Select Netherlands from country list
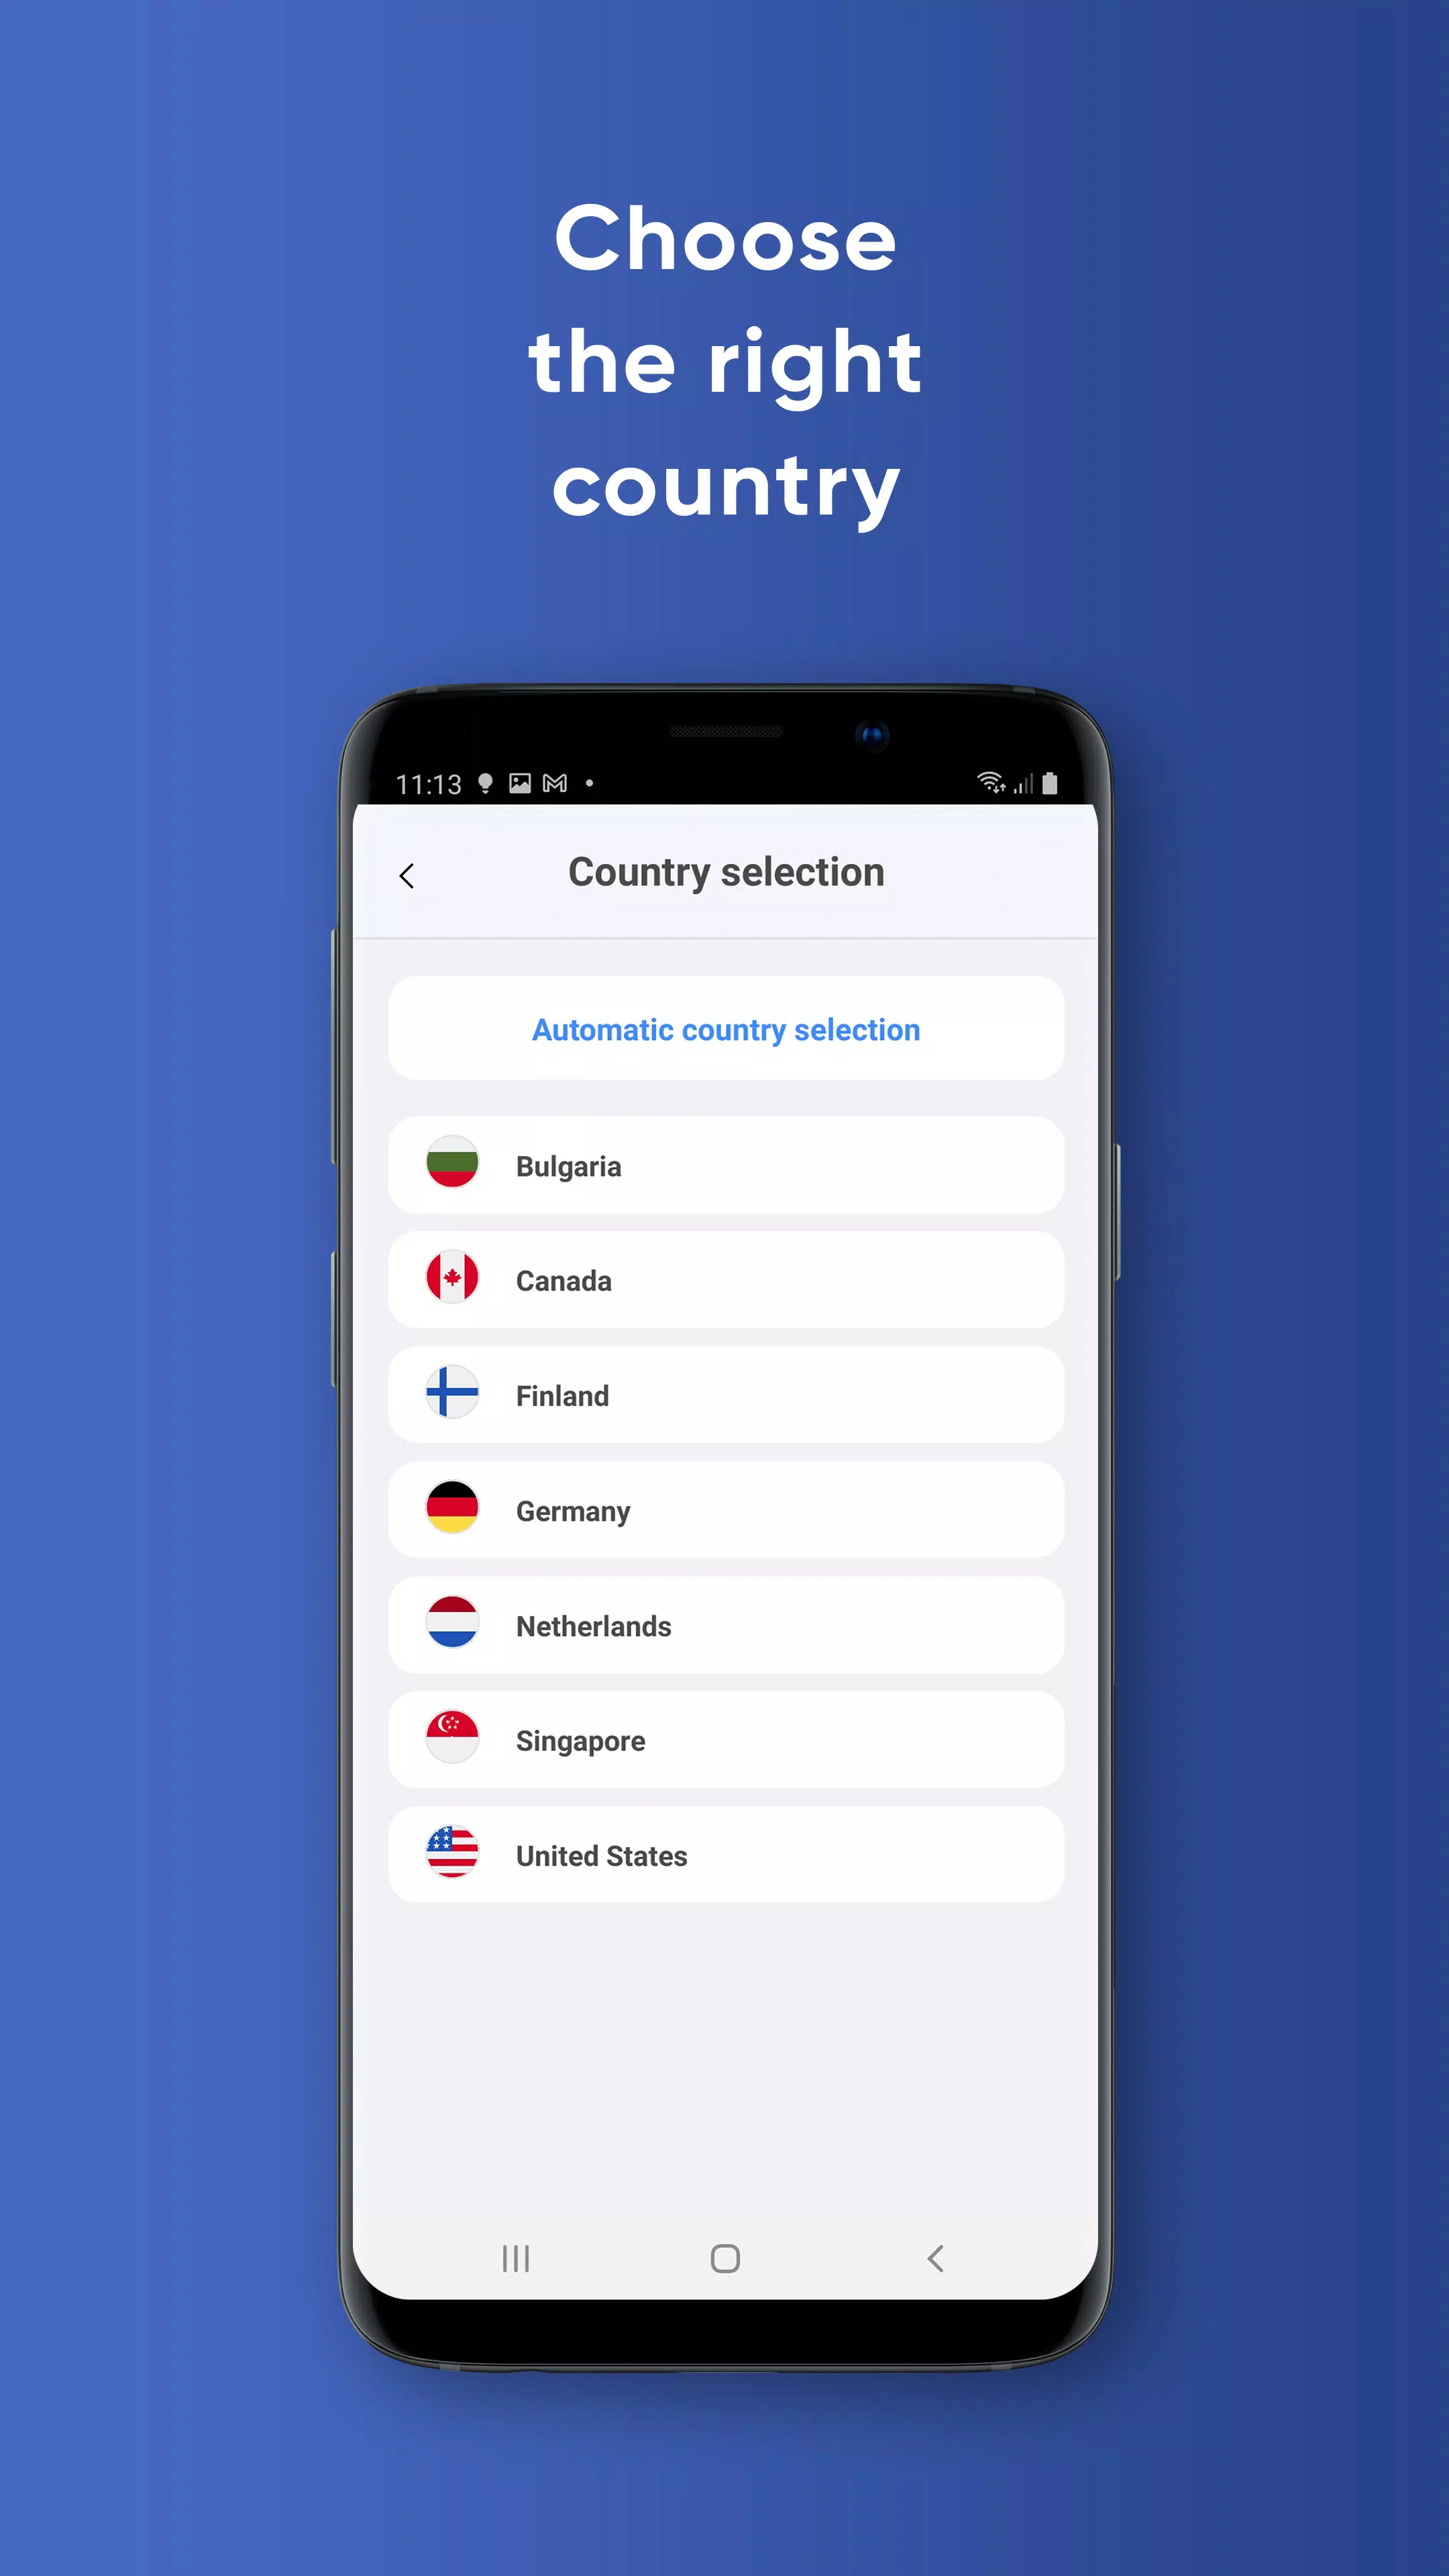The height and width of the screenshot is (2576, 1449). click(x=724, y=1624)
